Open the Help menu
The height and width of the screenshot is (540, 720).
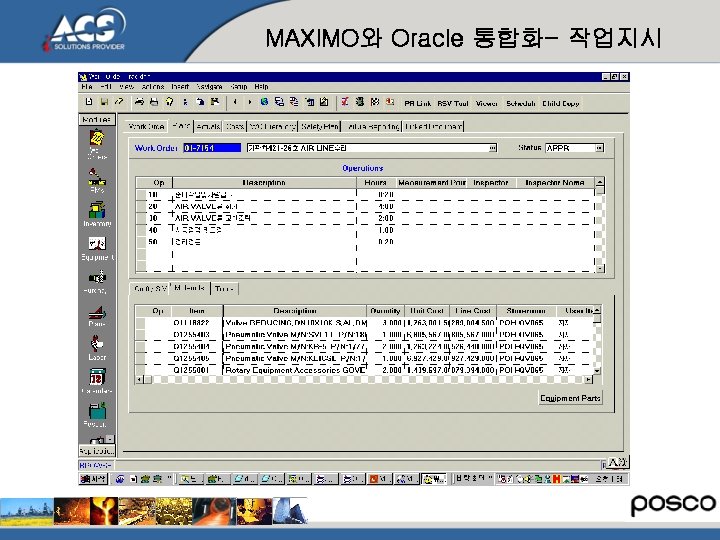point(261,86)
